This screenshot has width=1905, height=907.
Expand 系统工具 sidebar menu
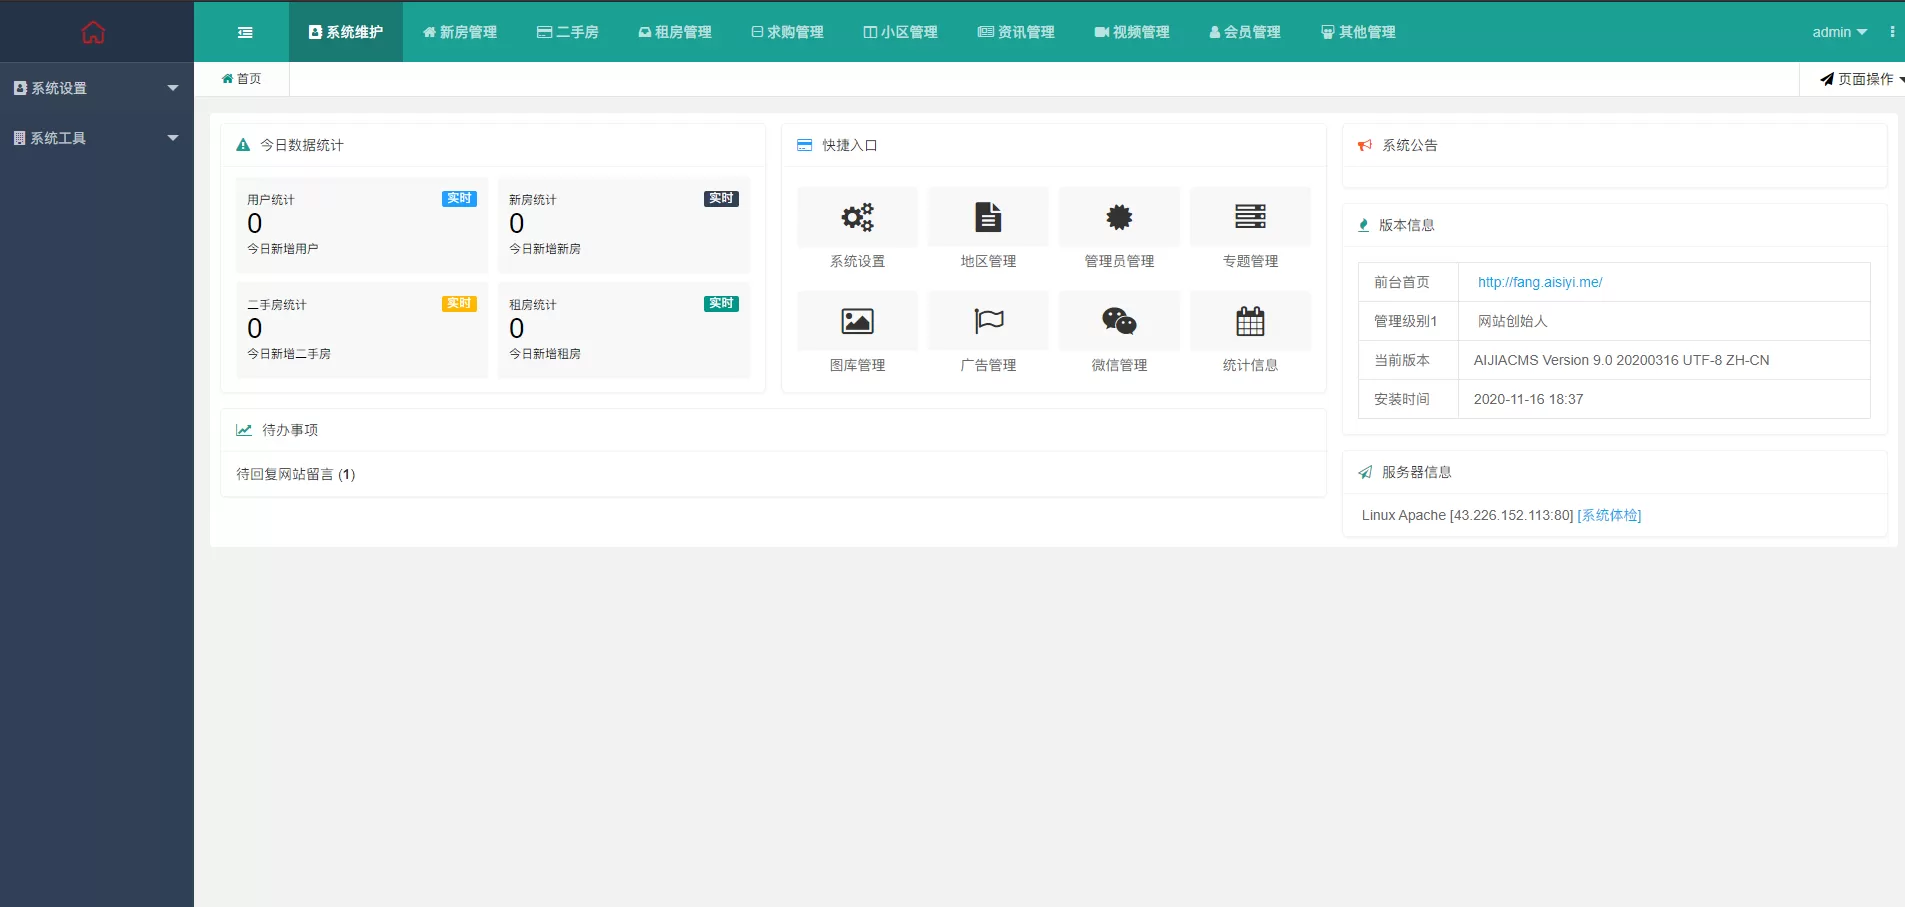tap(96, 138)
